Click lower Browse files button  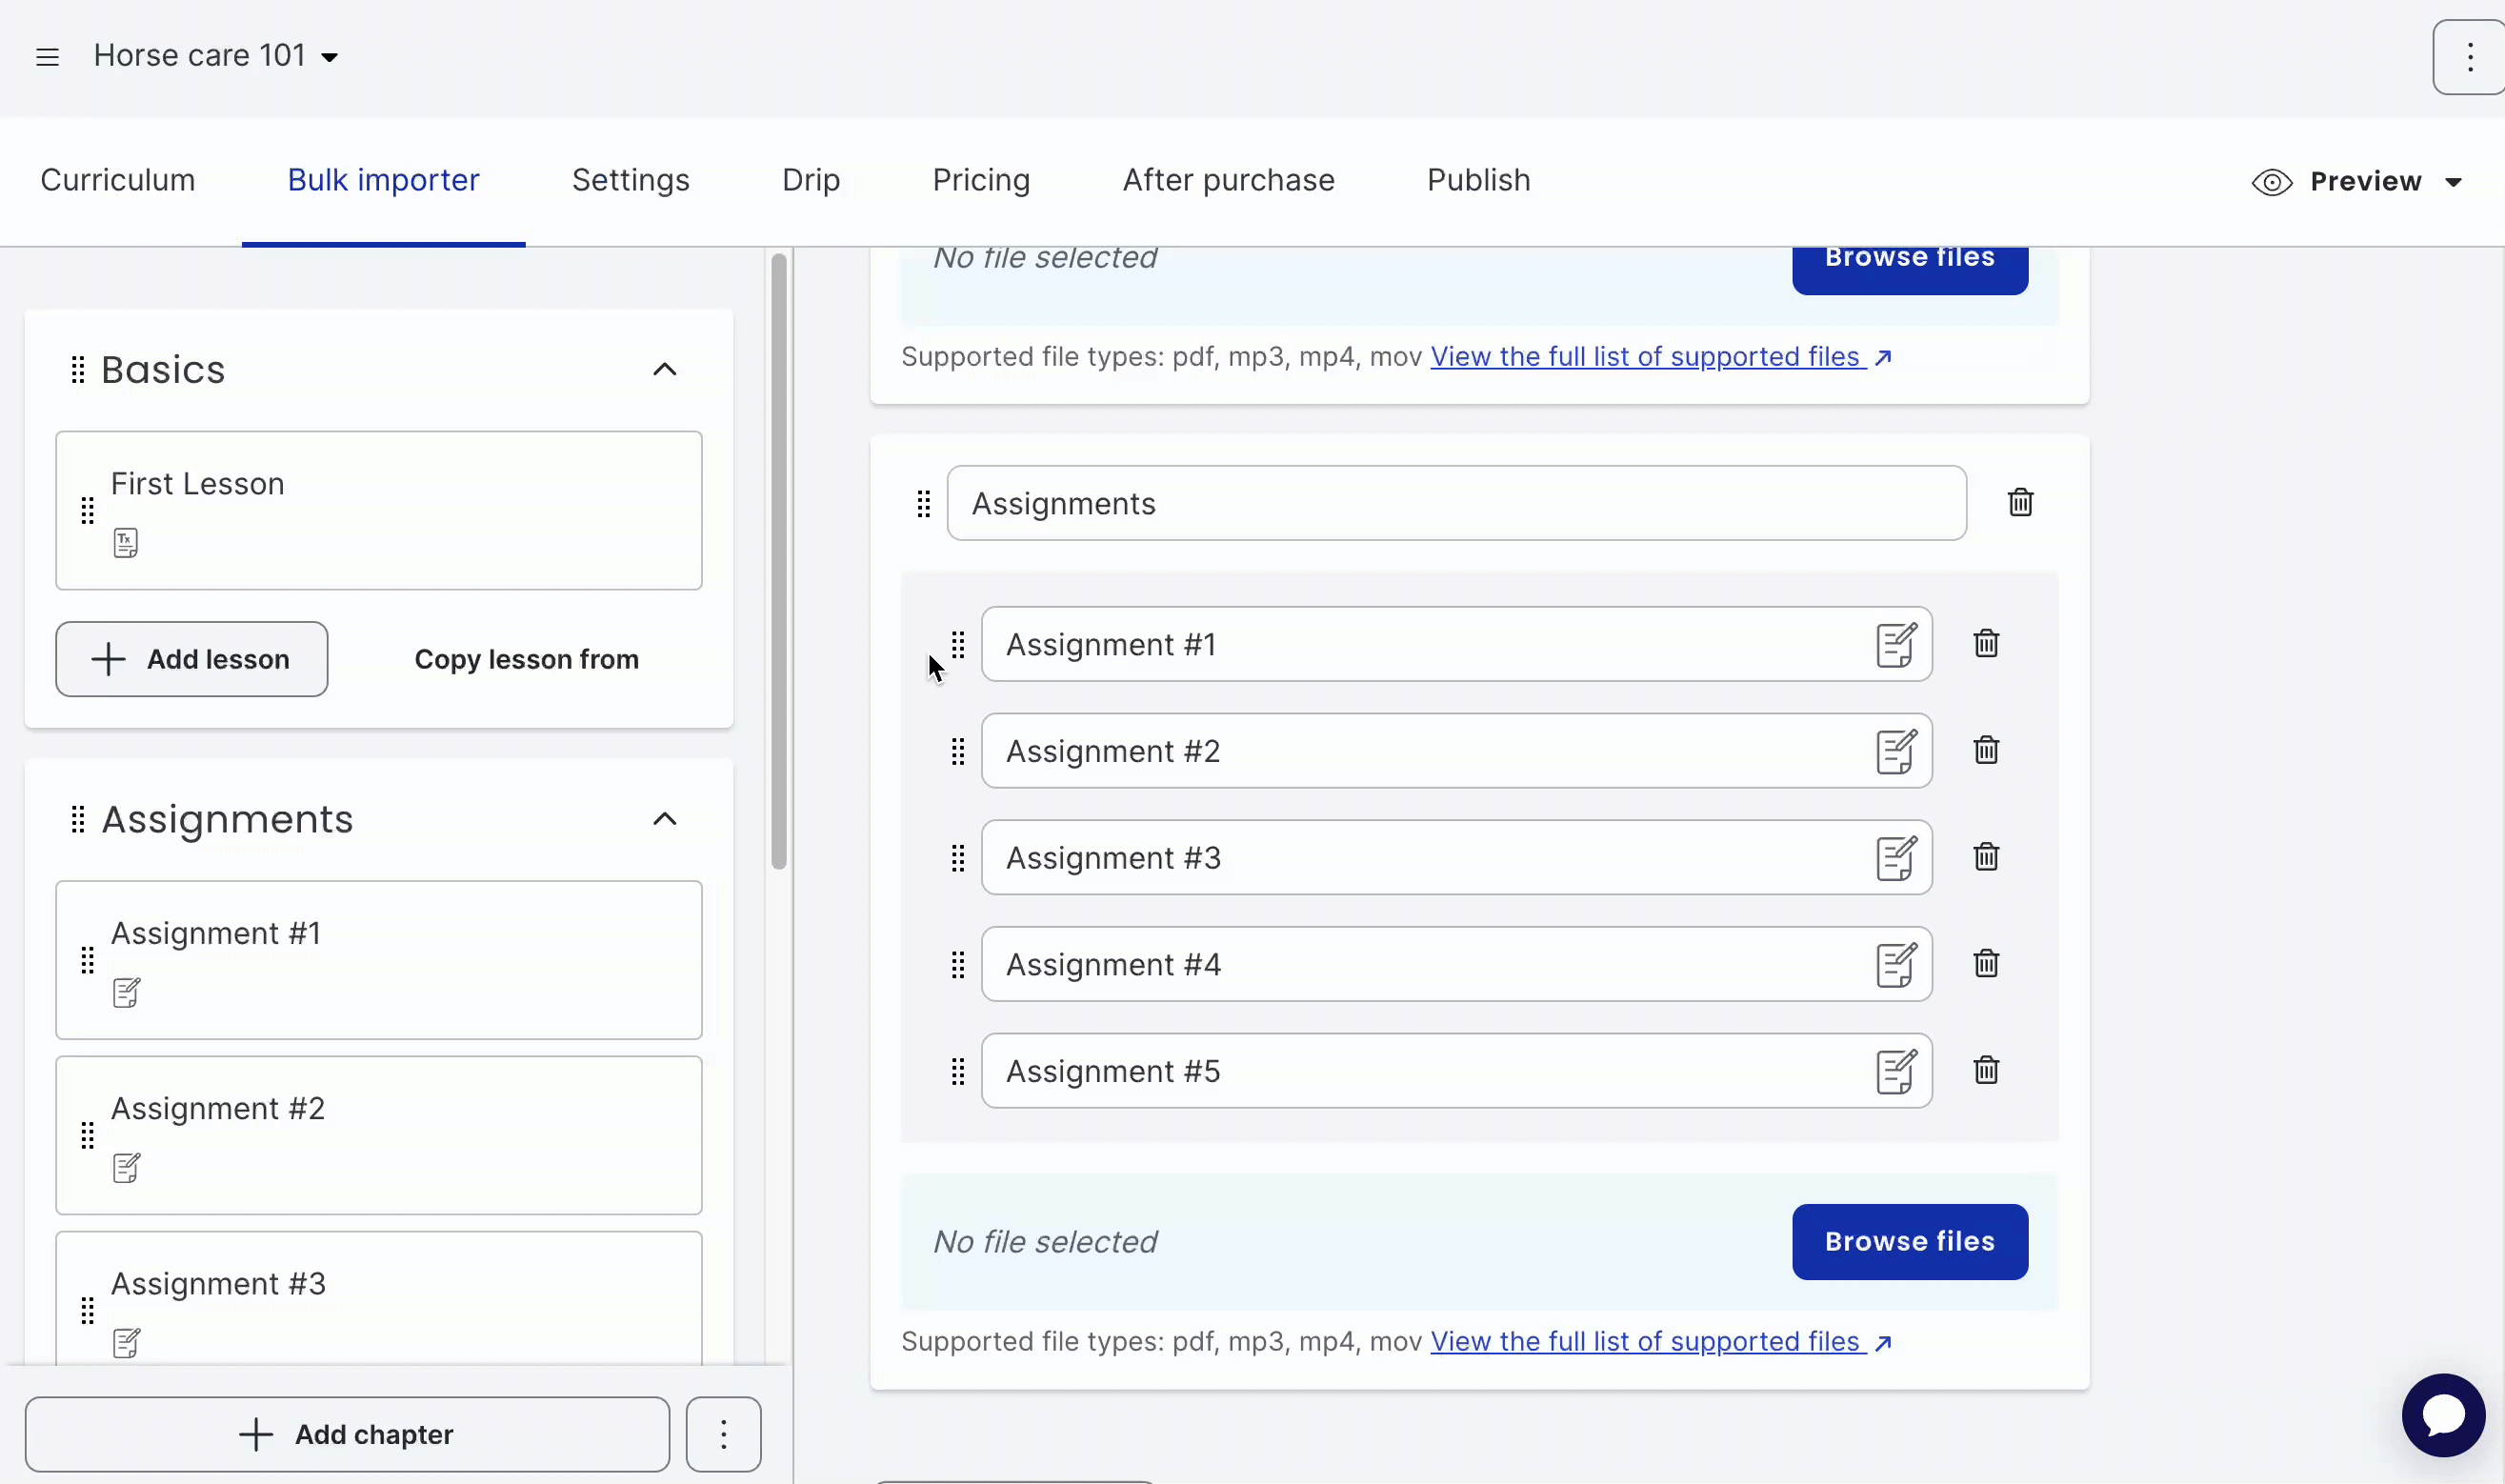(x=1909, y=1241)
